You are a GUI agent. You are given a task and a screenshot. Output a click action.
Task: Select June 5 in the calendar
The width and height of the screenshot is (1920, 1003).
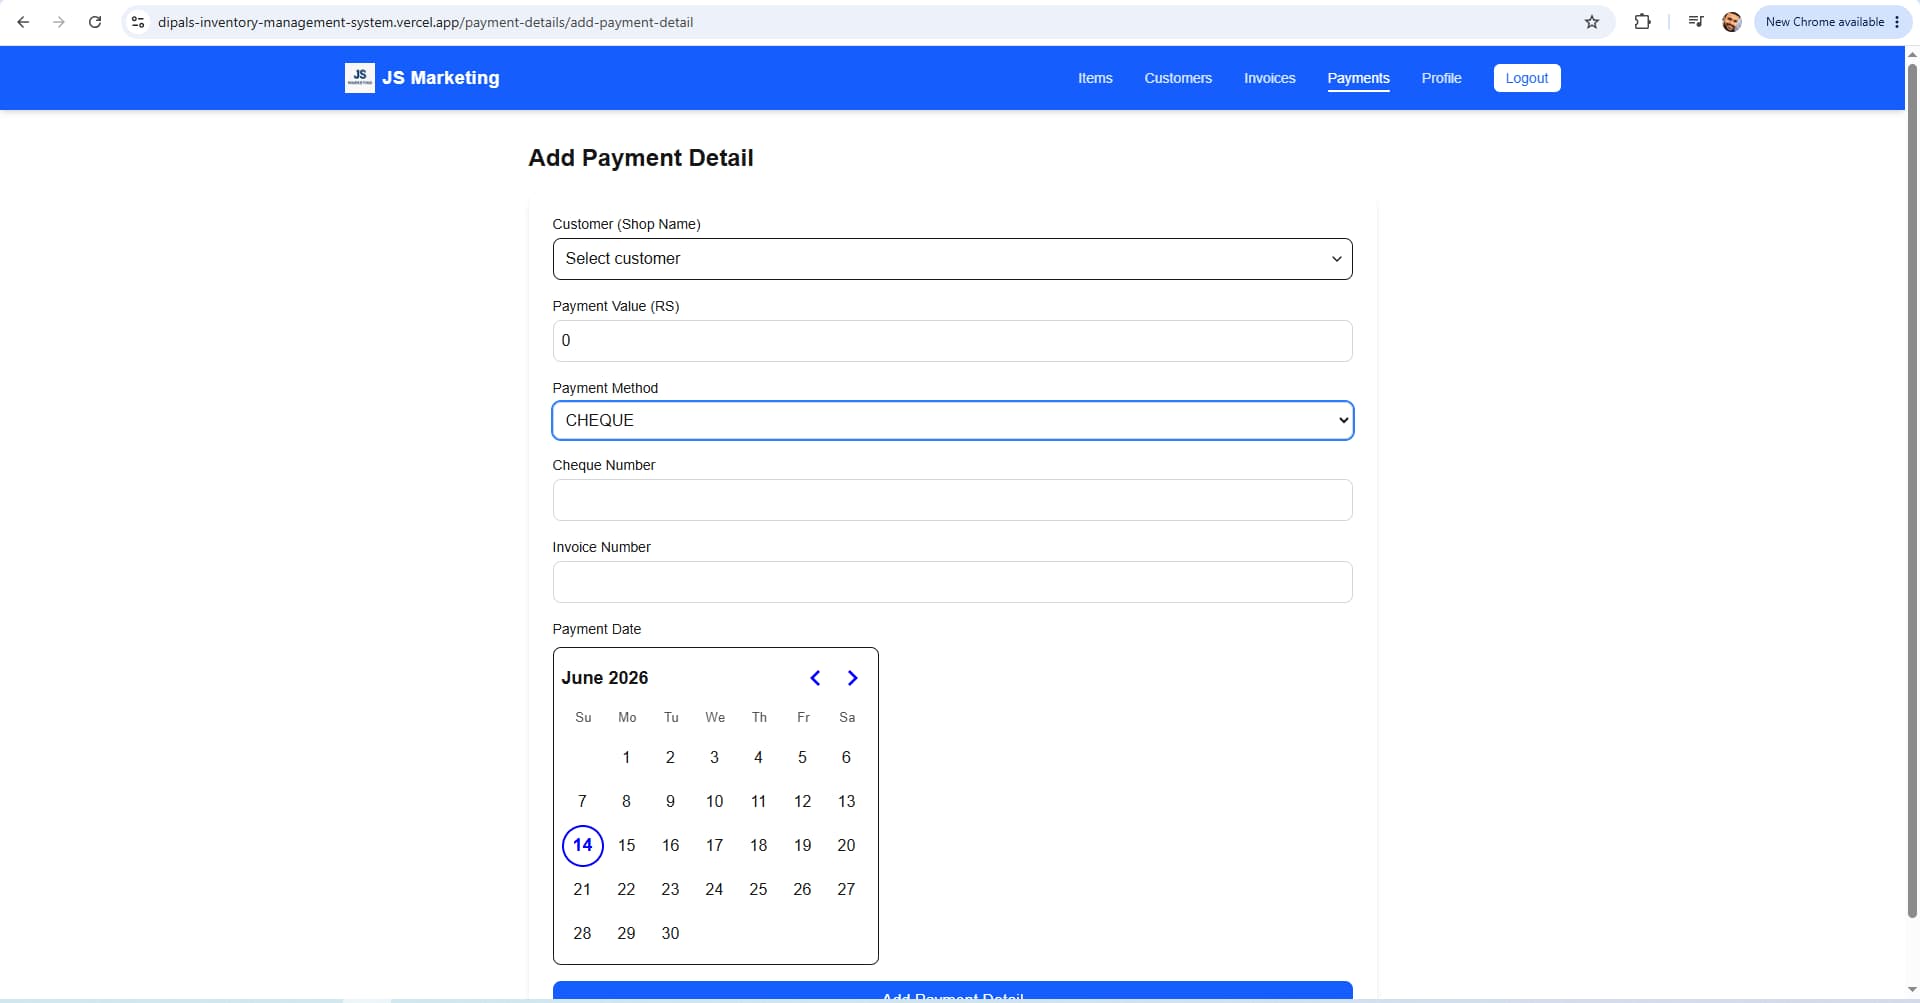coord(802,758)
